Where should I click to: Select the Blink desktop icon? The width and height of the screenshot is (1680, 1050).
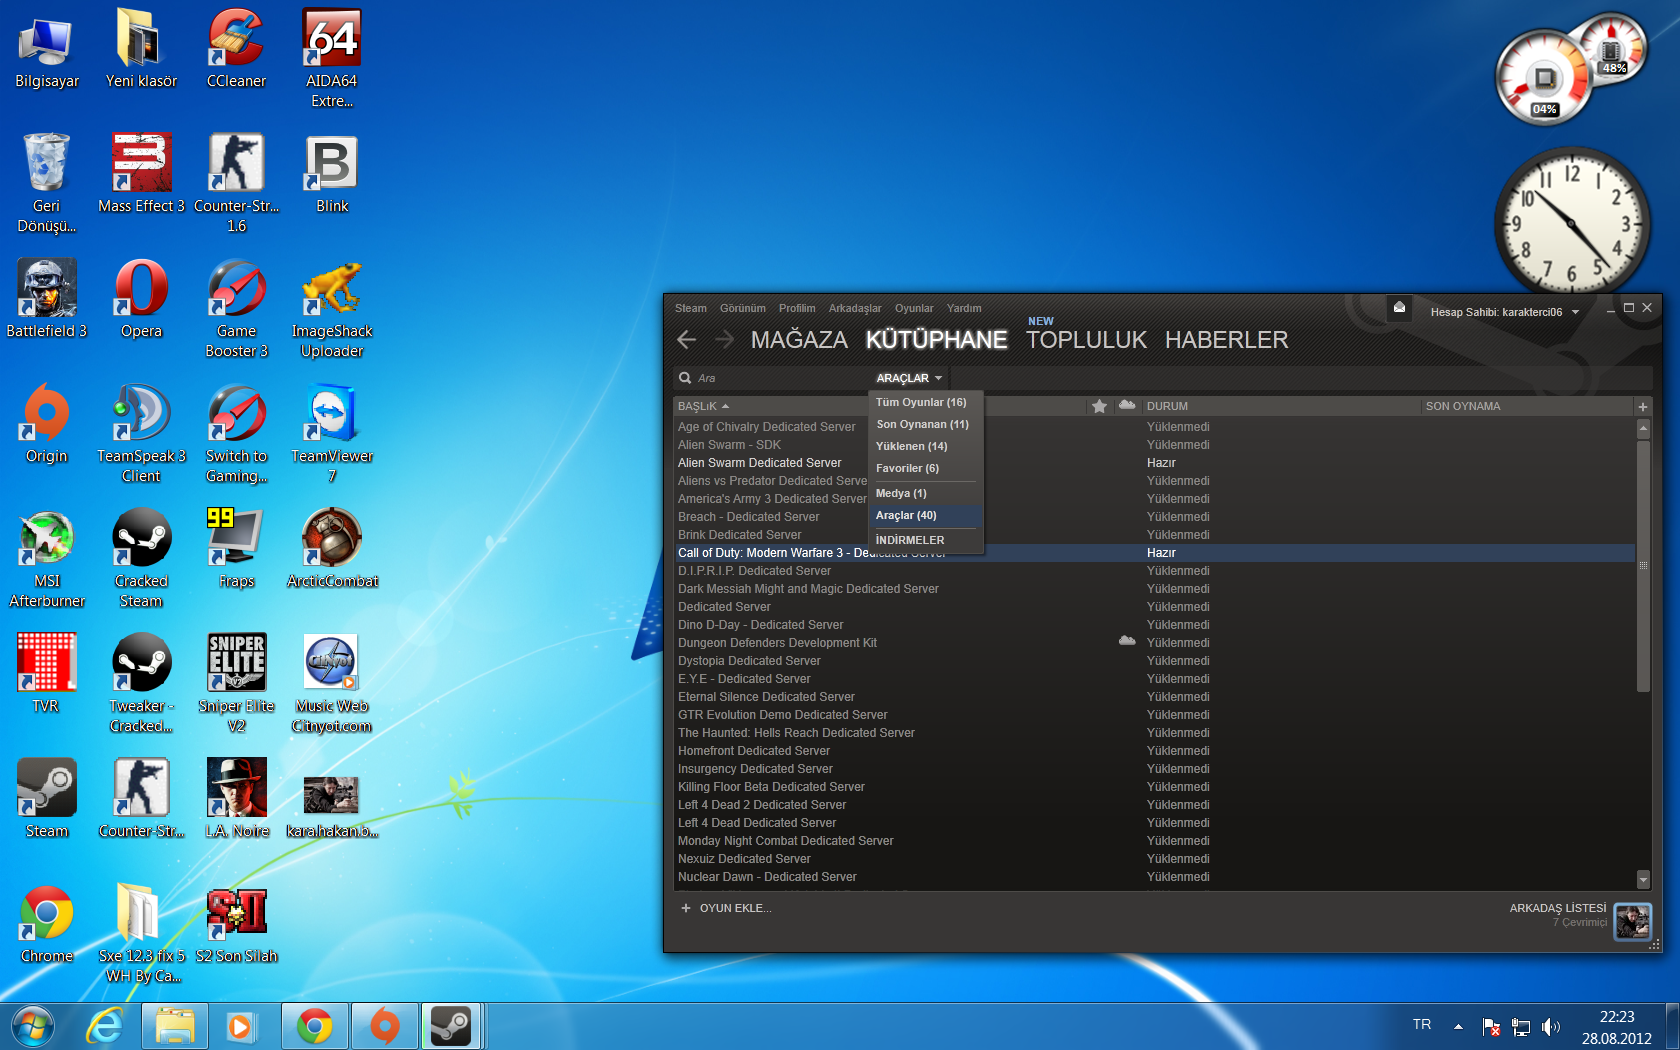point(332,173)
